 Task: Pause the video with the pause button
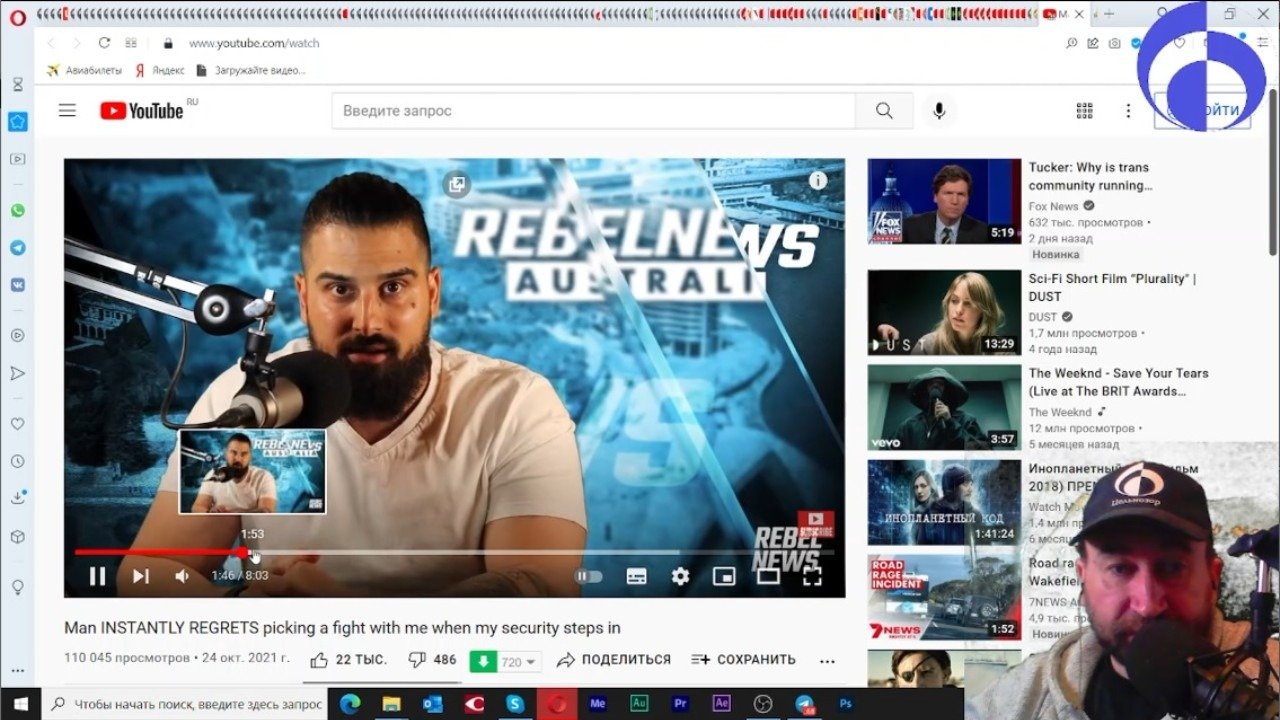97,576
